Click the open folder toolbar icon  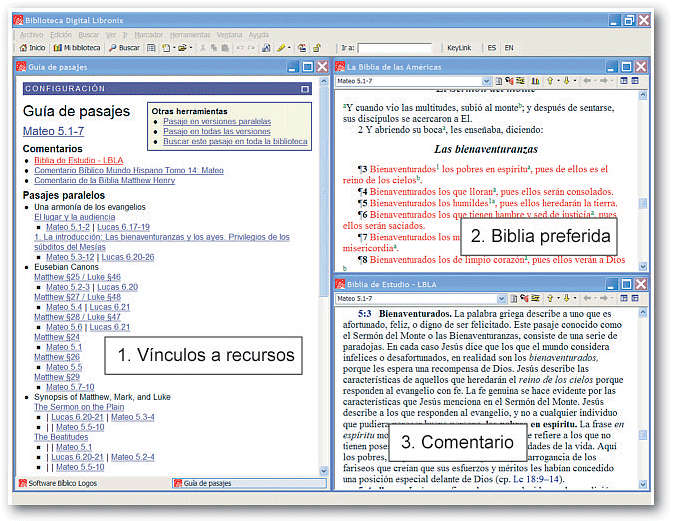click(x=182, y=48)
